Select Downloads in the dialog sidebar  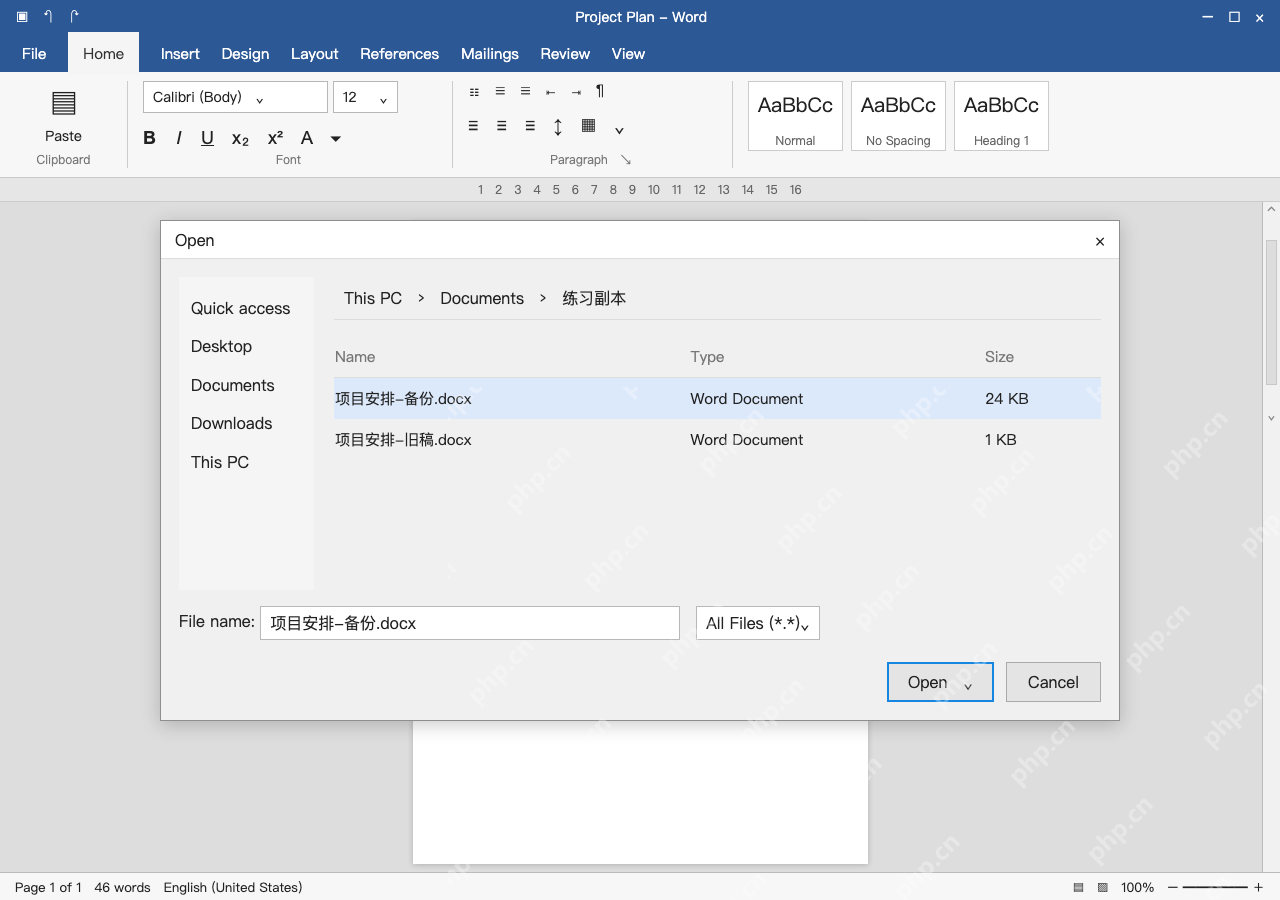[231, 423]
